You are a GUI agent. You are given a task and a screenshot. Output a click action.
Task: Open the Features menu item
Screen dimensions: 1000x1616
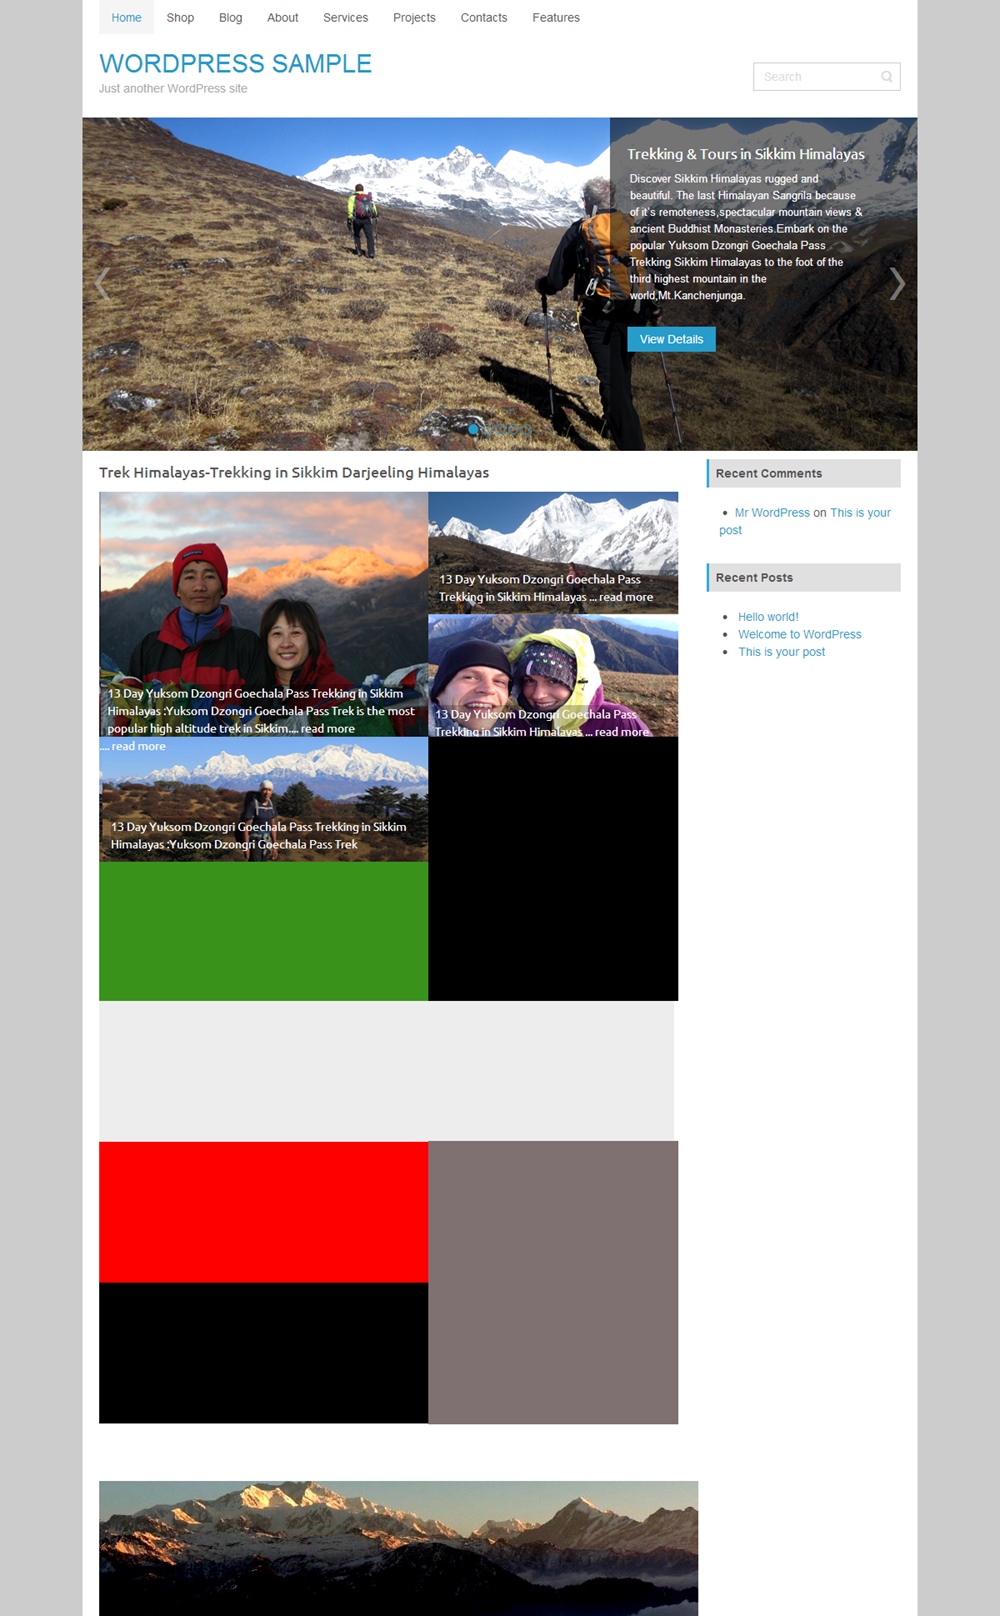pyautogui.click(x=556, y=17)
